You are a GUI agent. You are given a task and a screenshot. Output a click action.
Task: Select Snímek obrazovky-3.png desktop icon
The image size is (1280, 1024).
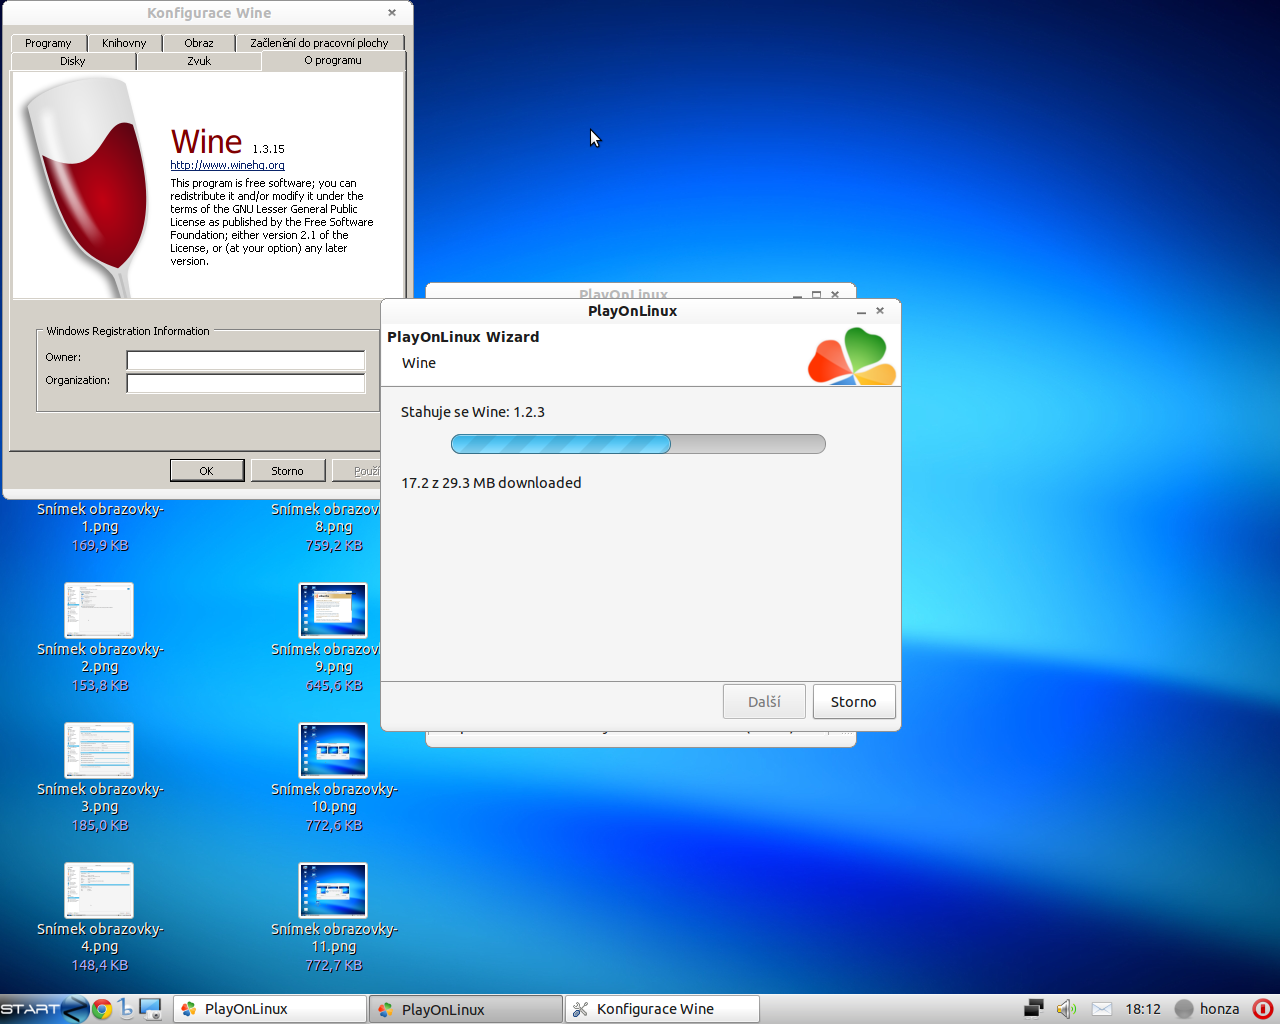click(x=99, y=750)
